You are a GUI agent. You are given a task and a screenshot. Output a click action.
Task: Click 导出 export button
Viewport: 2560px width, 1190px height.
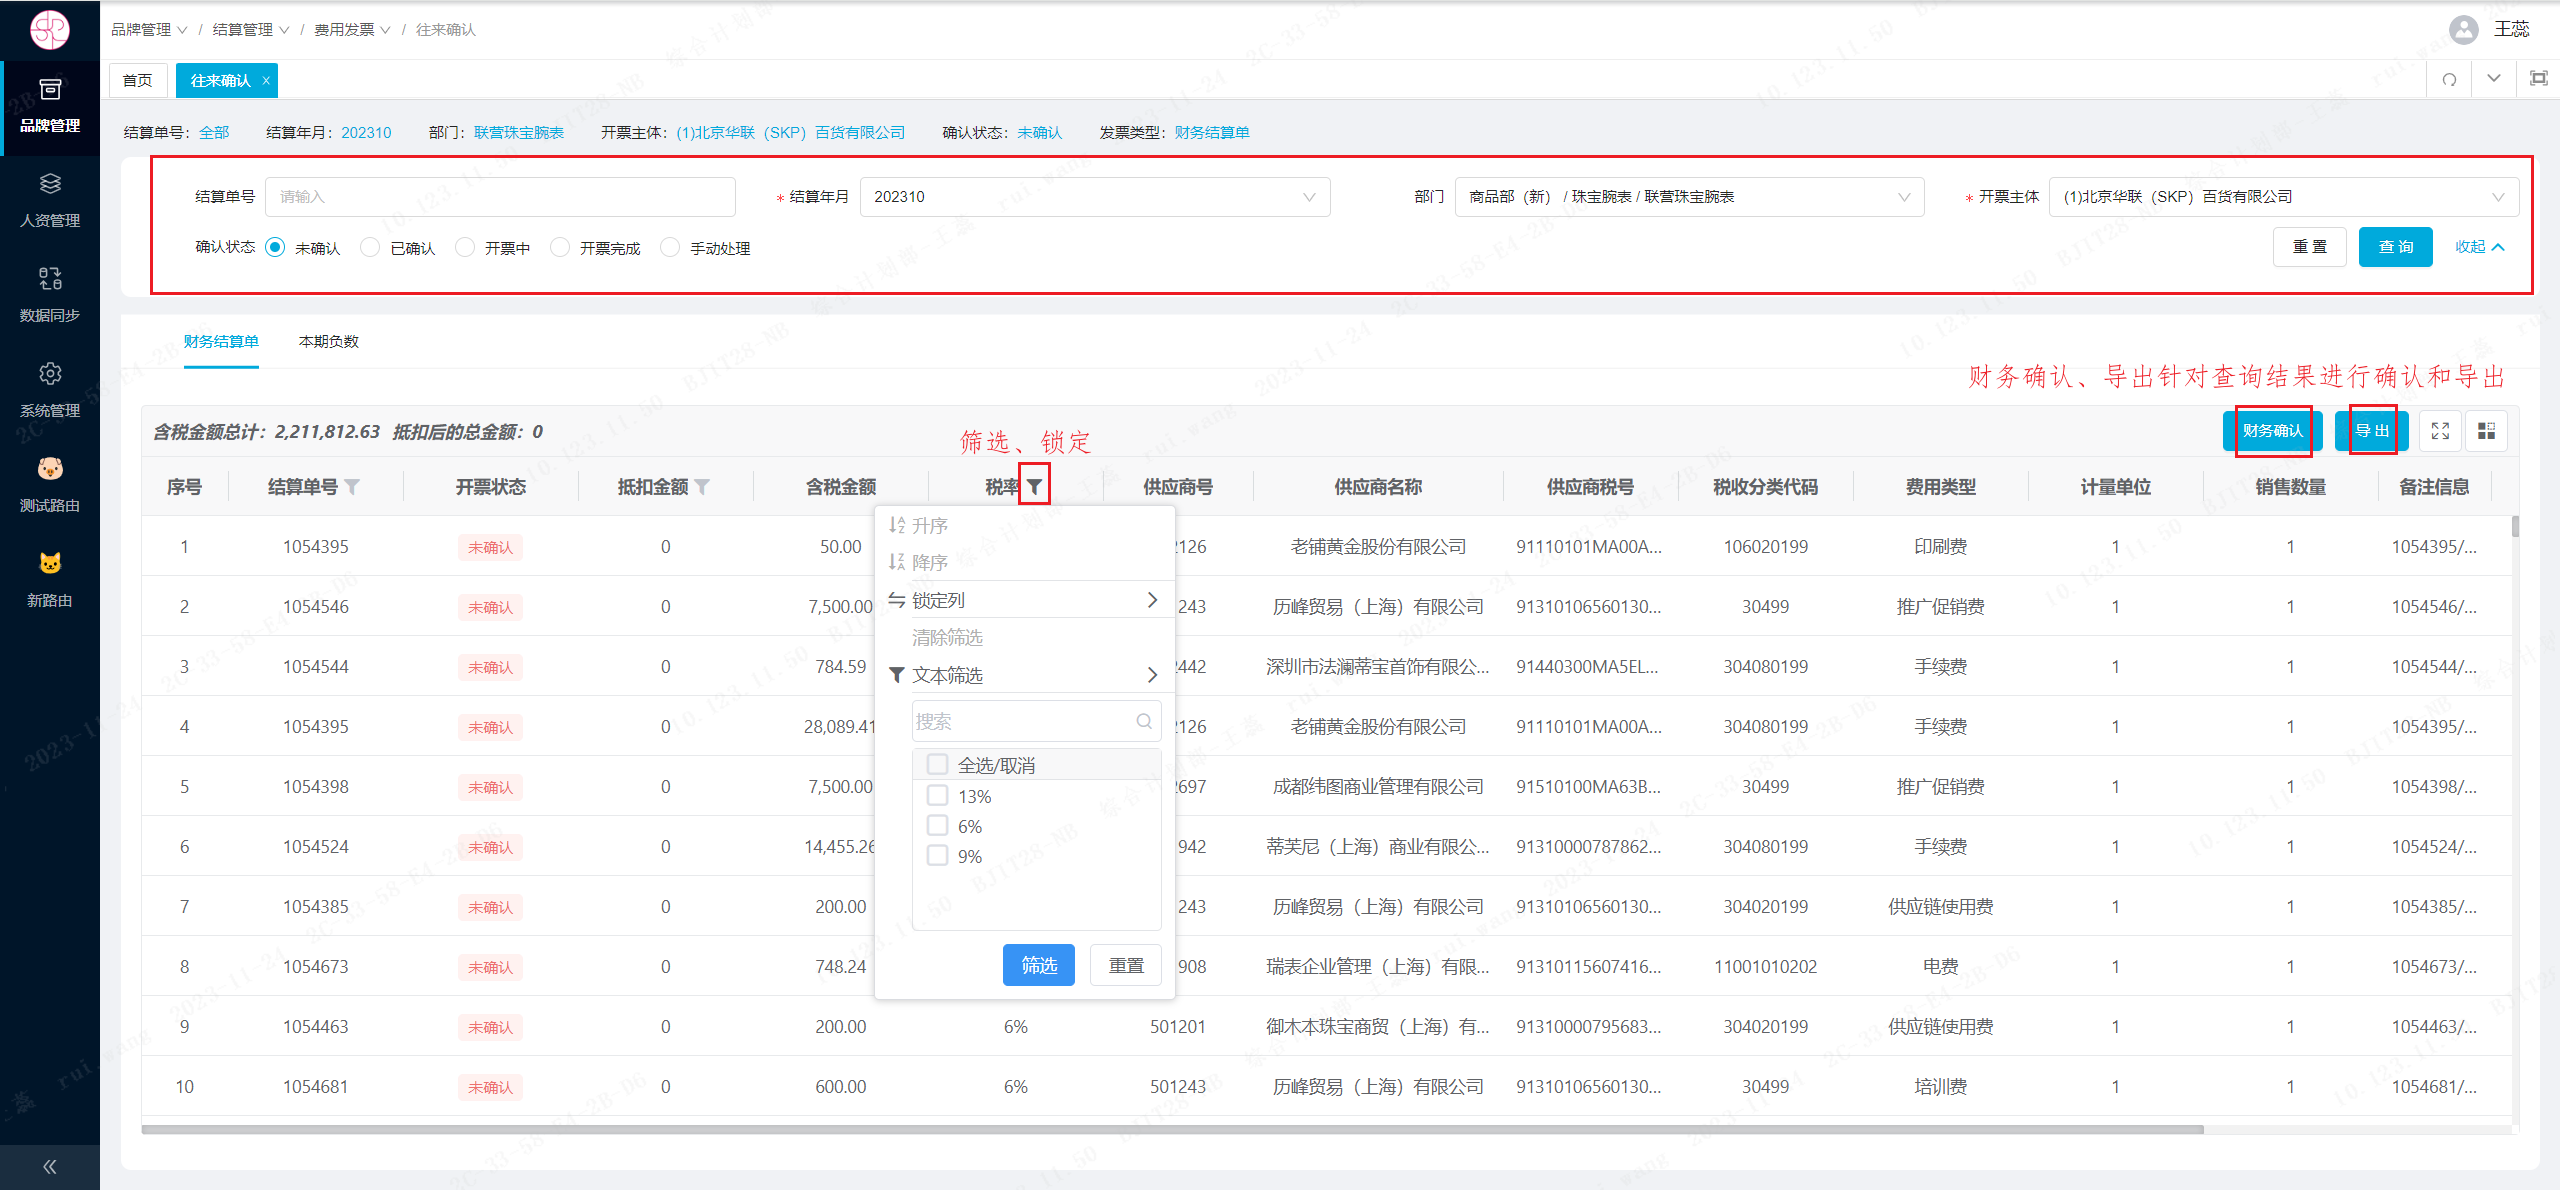point(2371,431)
